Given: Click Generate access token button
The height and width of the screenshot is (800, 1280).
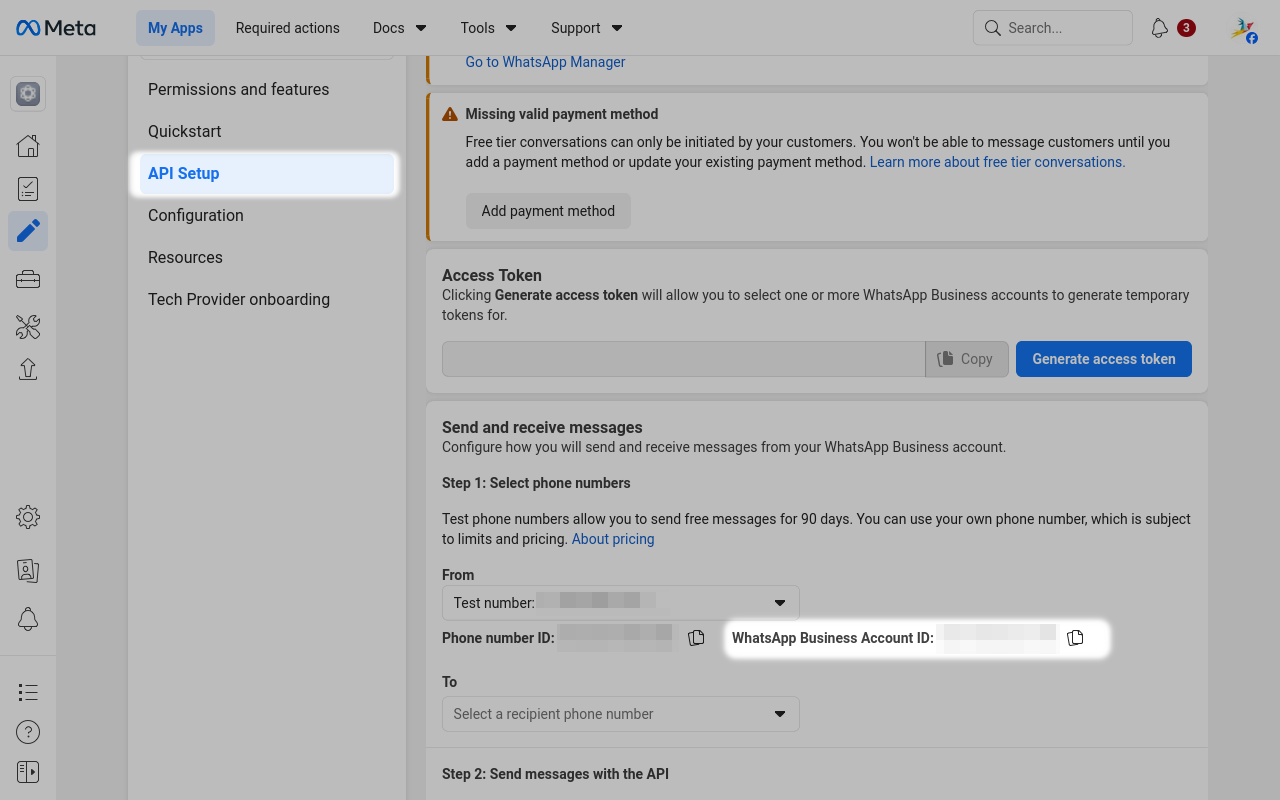Looking at the screenshot, I should [x=1104, y=359].
